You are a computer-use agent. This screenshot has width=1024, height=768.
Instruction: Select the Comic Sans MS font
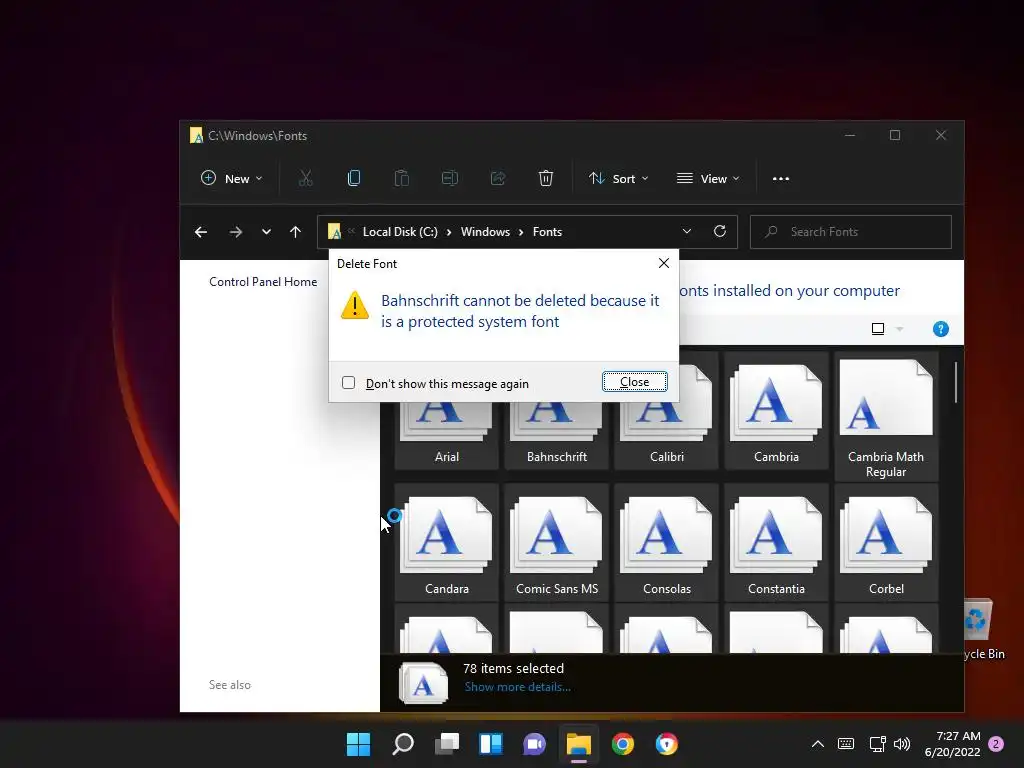pyautogui.click(x=556, y=543)
